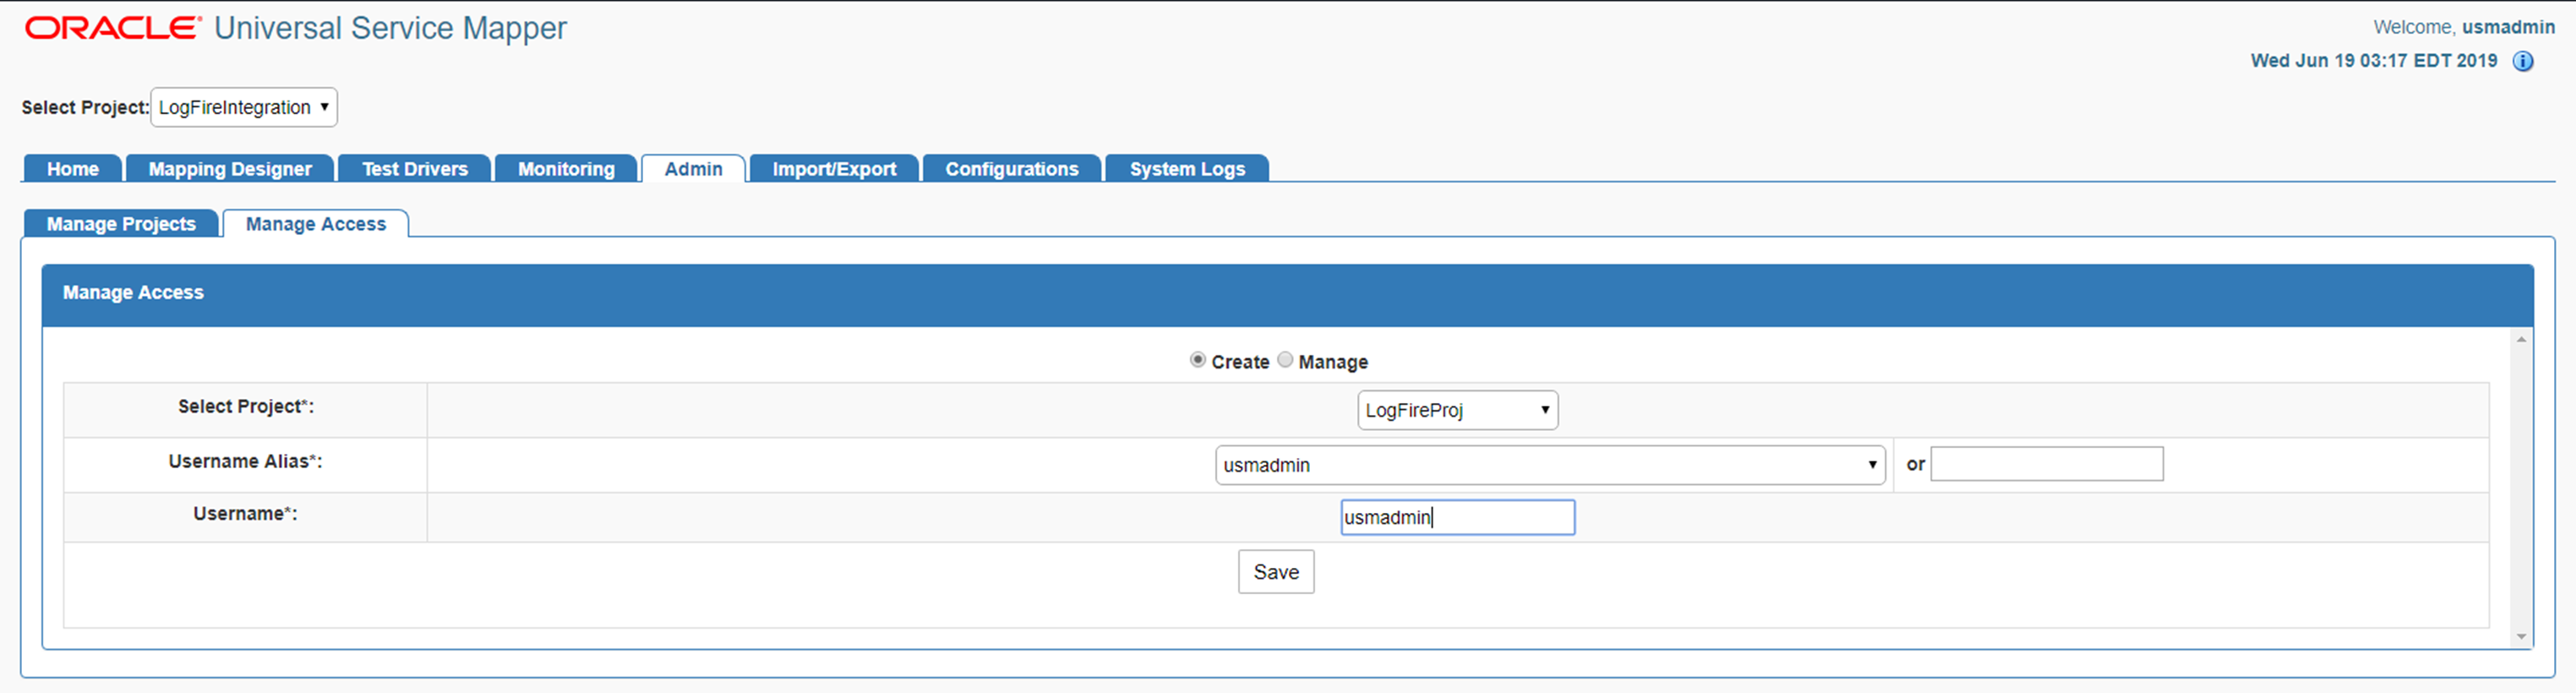
Task: Click the Oracle logo
Action: pos(113,28)
